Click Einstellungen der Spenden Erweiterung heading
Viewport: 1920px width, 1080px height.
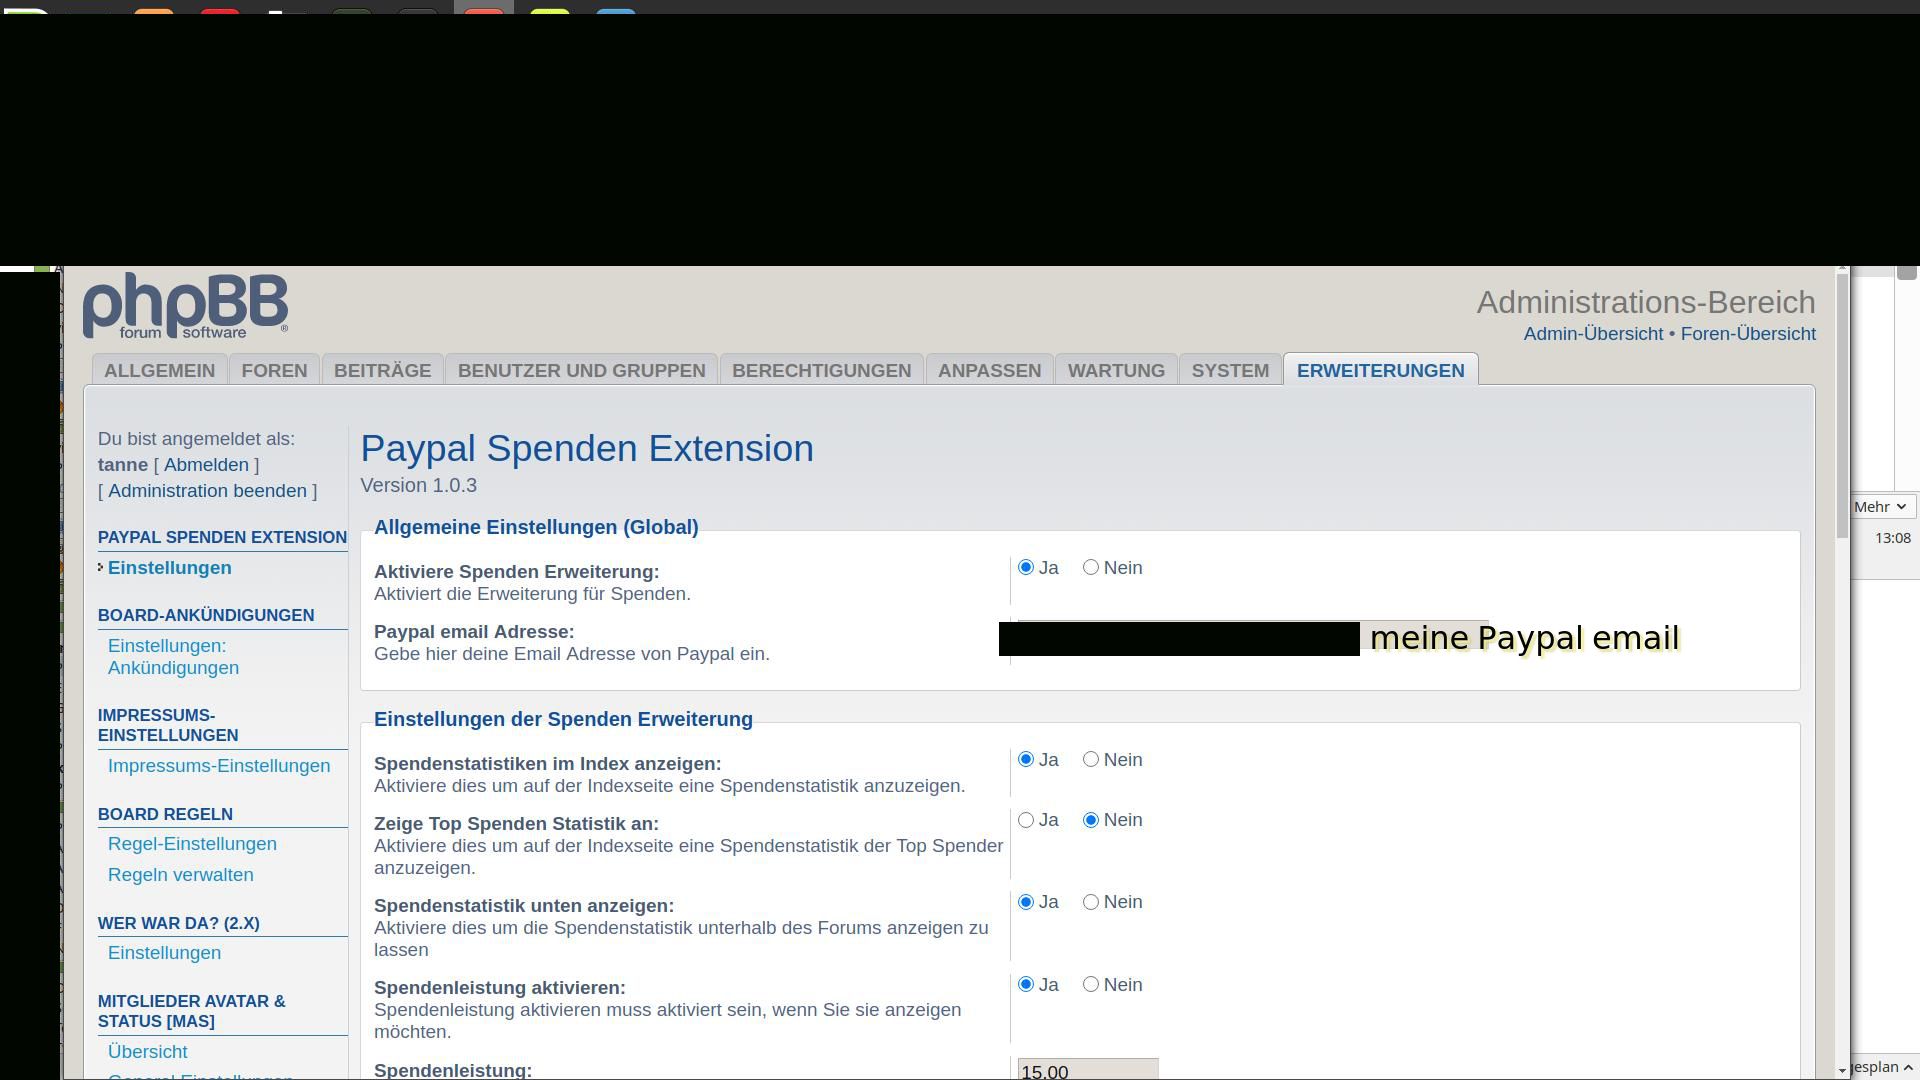(x=563, y=719)
